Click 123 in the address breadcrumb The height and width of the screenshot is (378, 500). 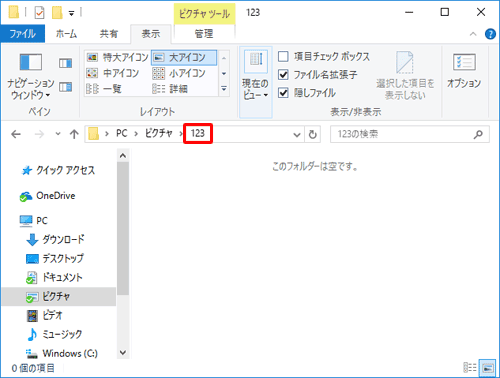click(x=198, y=134)
